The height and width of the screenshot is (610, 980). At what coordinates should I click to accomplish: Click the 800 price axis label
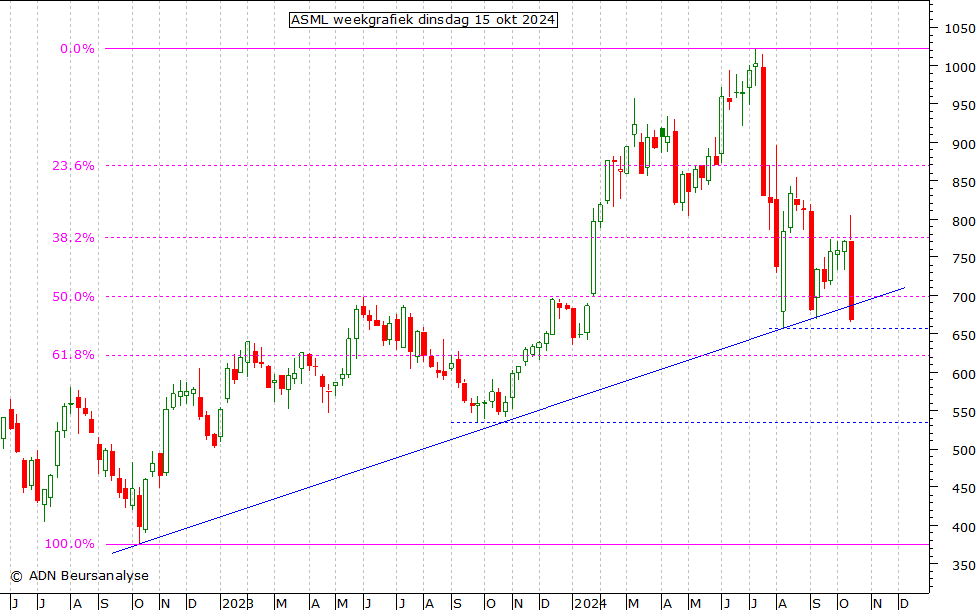pos(963,221)
